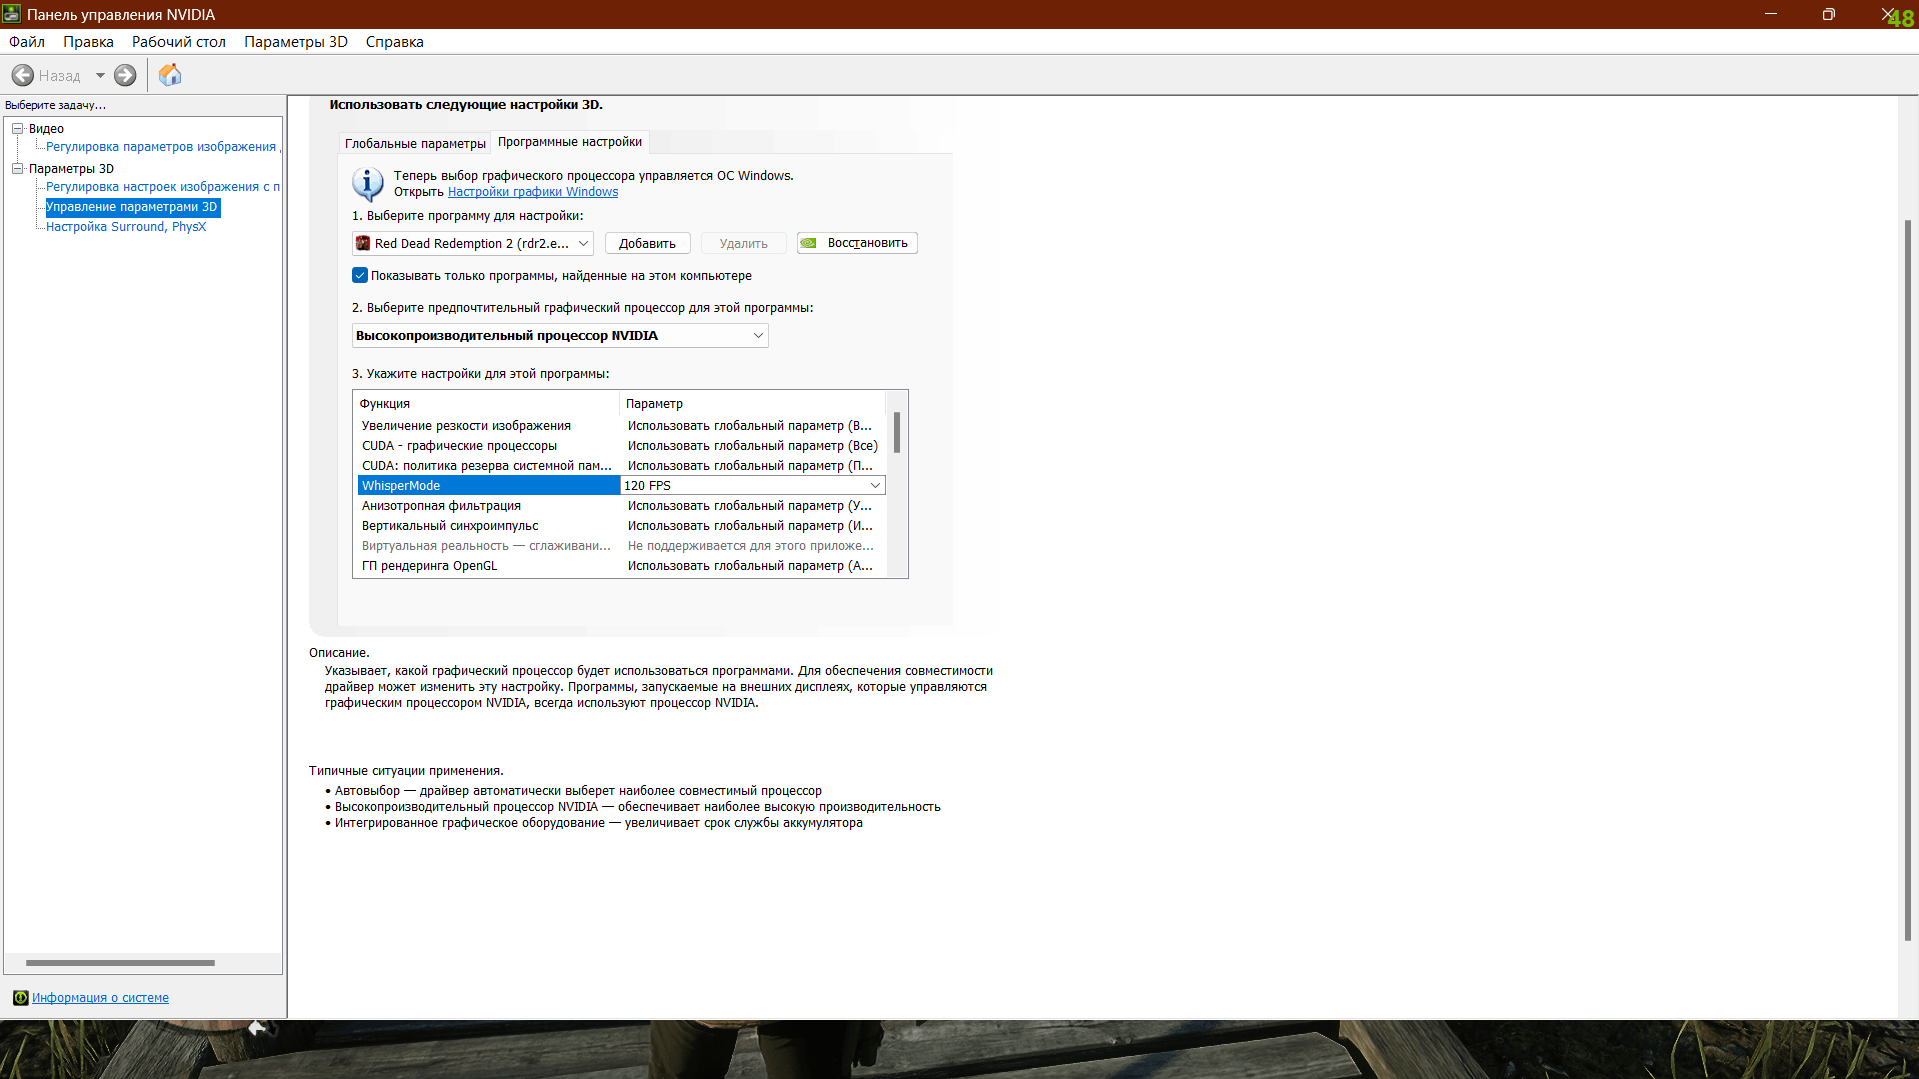Open preferred graphics processor dropdown
The image size is (1919, 1079).
pyautogui.click(x=560, y=335)
